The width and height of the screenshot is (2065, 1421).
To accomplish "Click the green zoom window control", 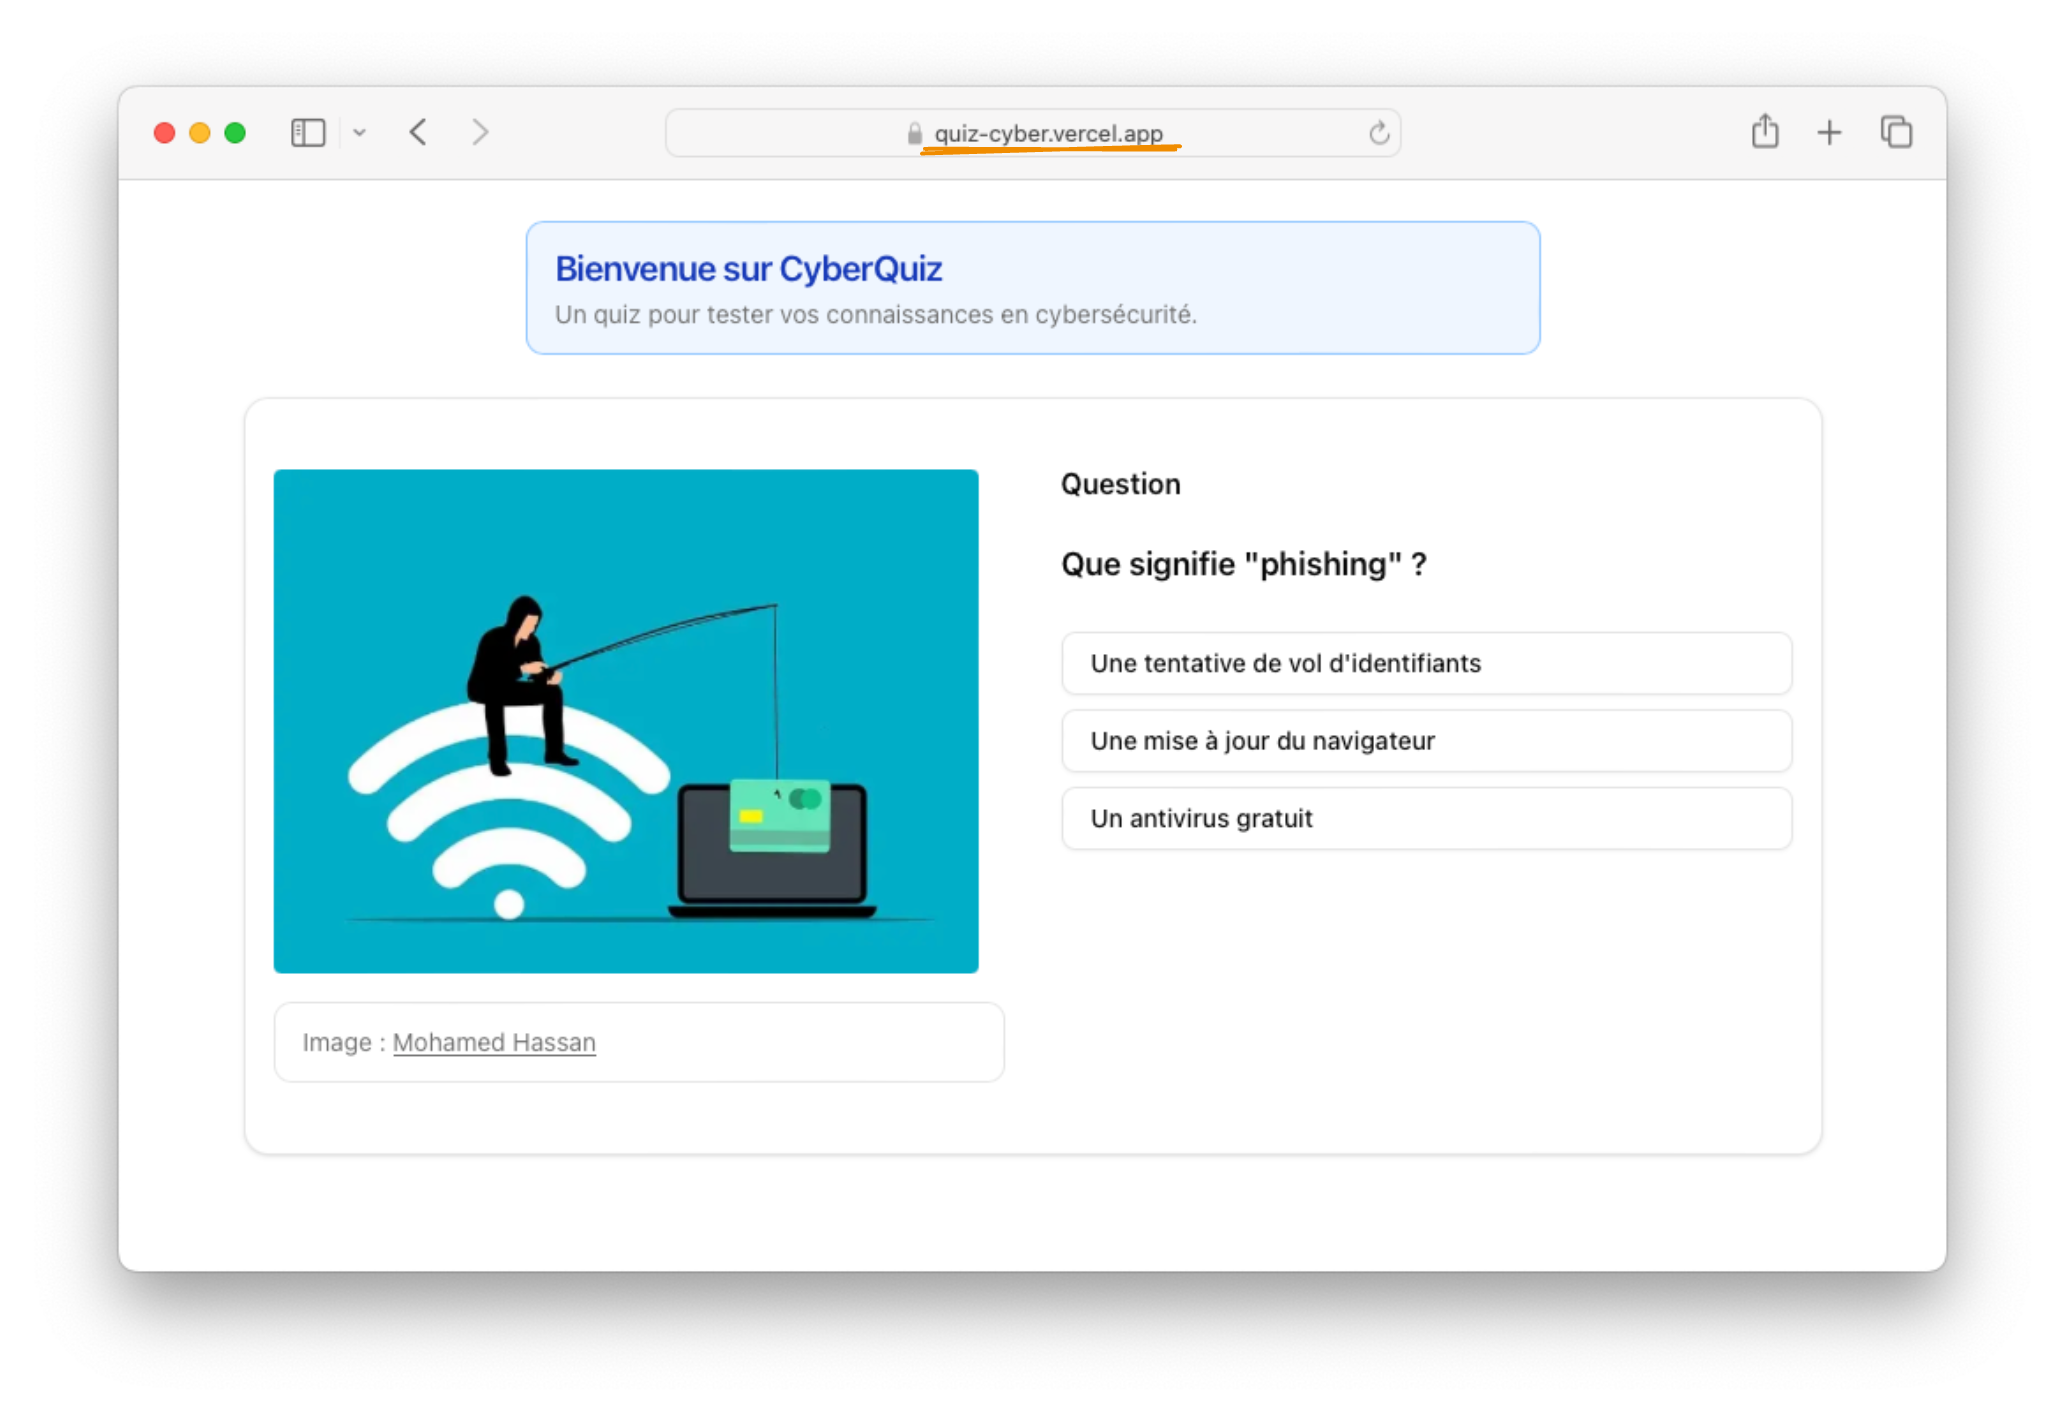I will pyautogui.click(x=235, y=131).
